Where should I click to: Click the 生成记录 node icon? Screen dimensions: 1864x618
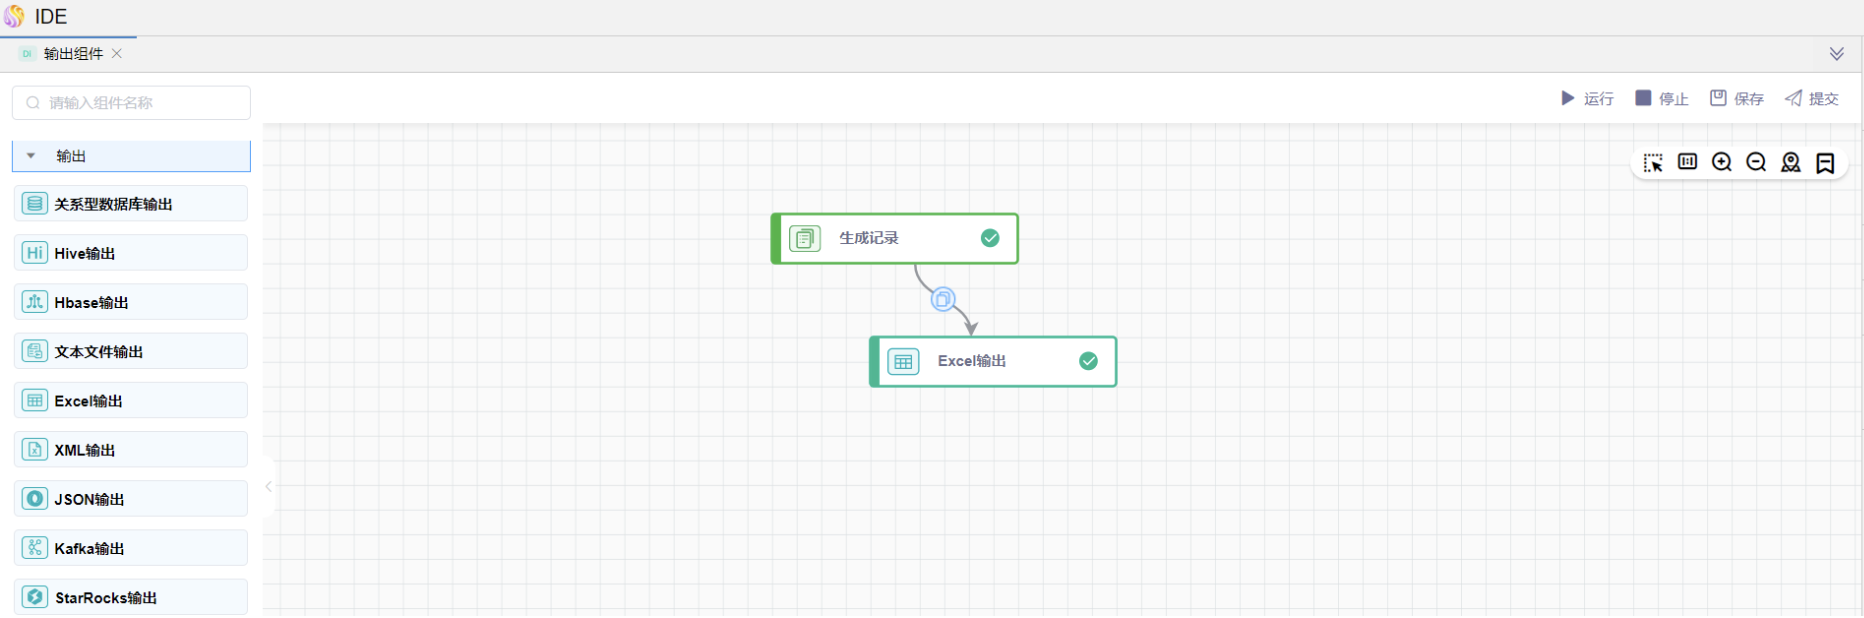(x=805, y=238)
